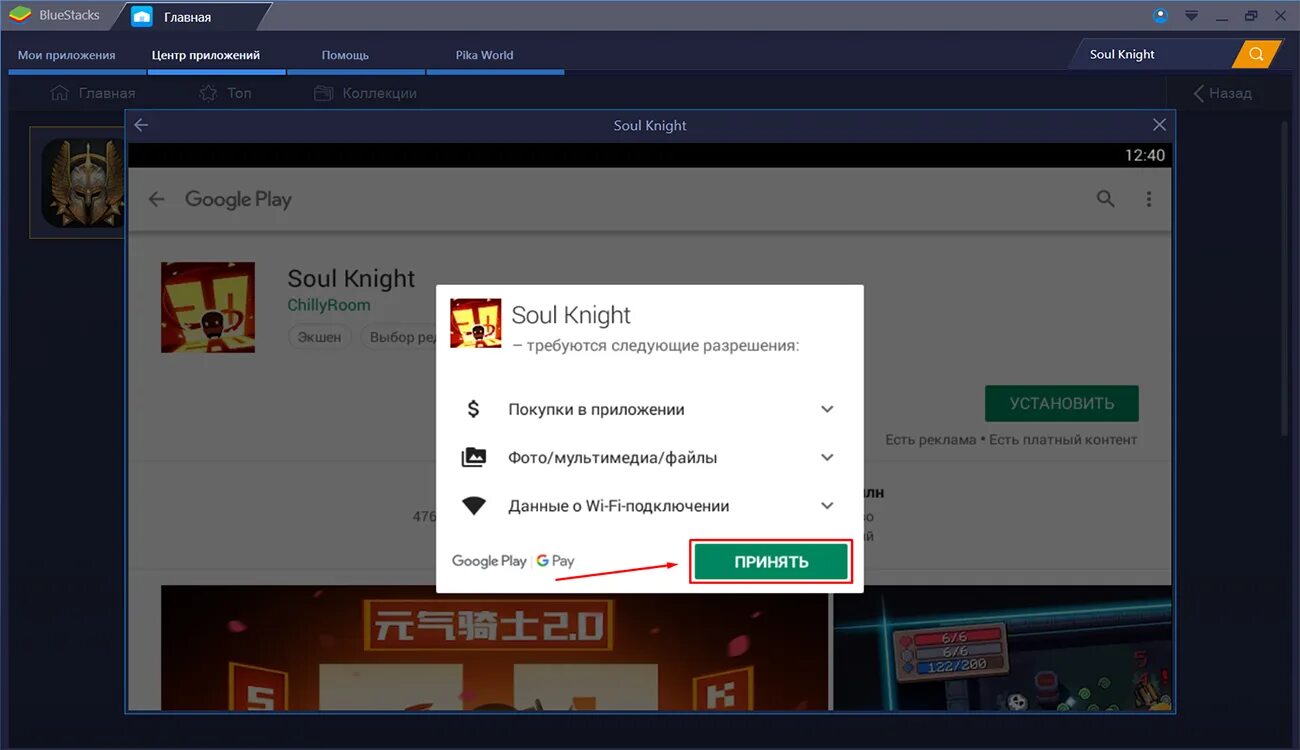This screenshot has height=750, width=1300.
Task: Click the back arrow of the Soul Knight window
Action: point(141,125)
